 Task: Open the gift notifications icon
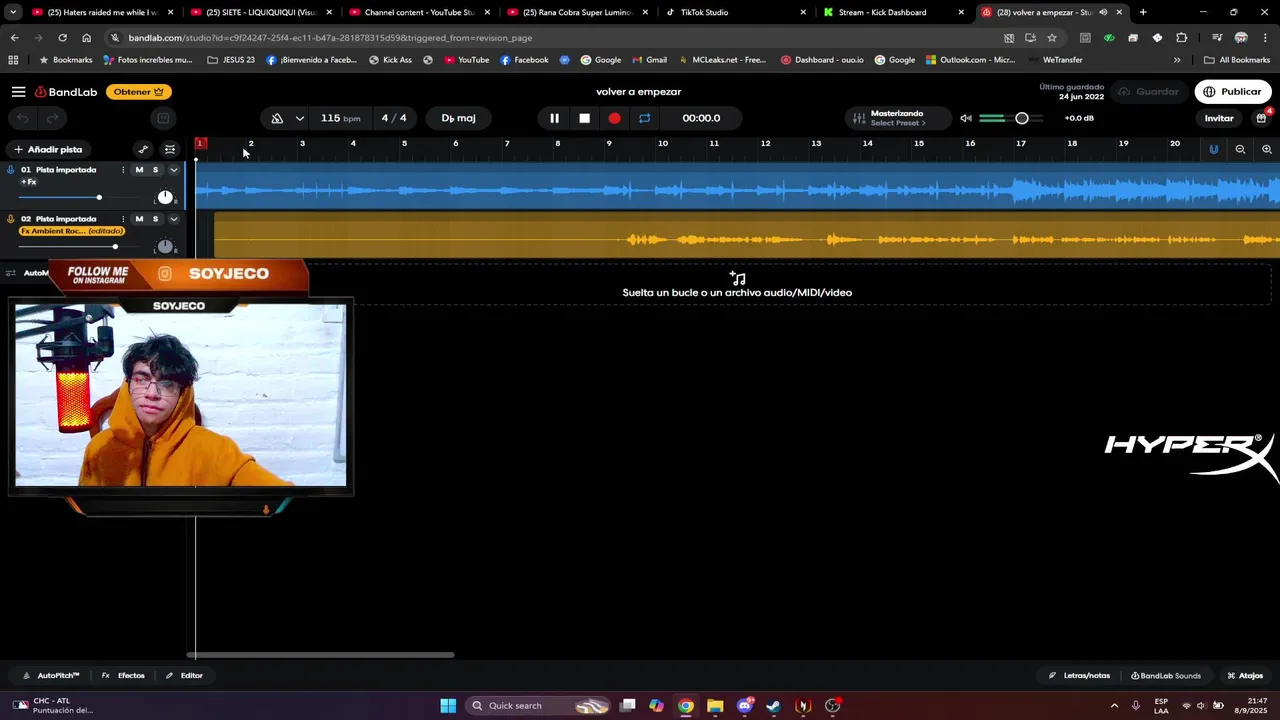click(1262, 118)
